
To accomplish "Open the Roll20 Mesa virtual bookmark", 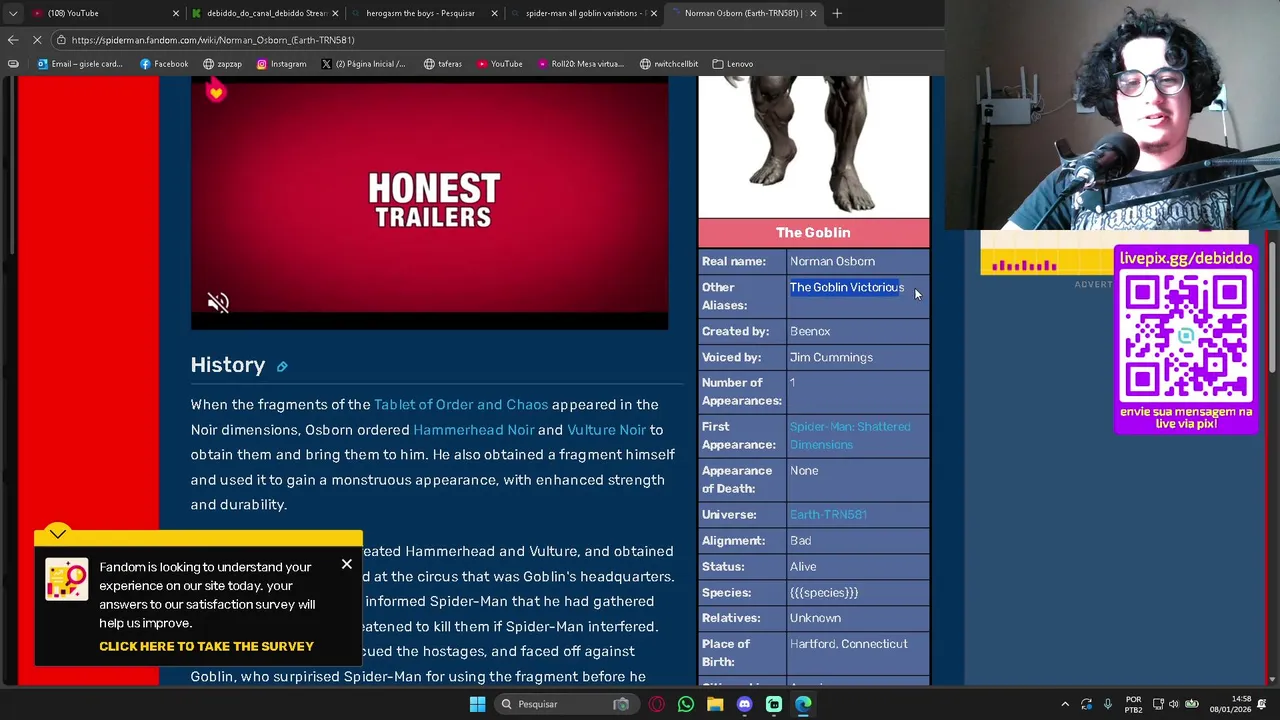I will (580, 64).
